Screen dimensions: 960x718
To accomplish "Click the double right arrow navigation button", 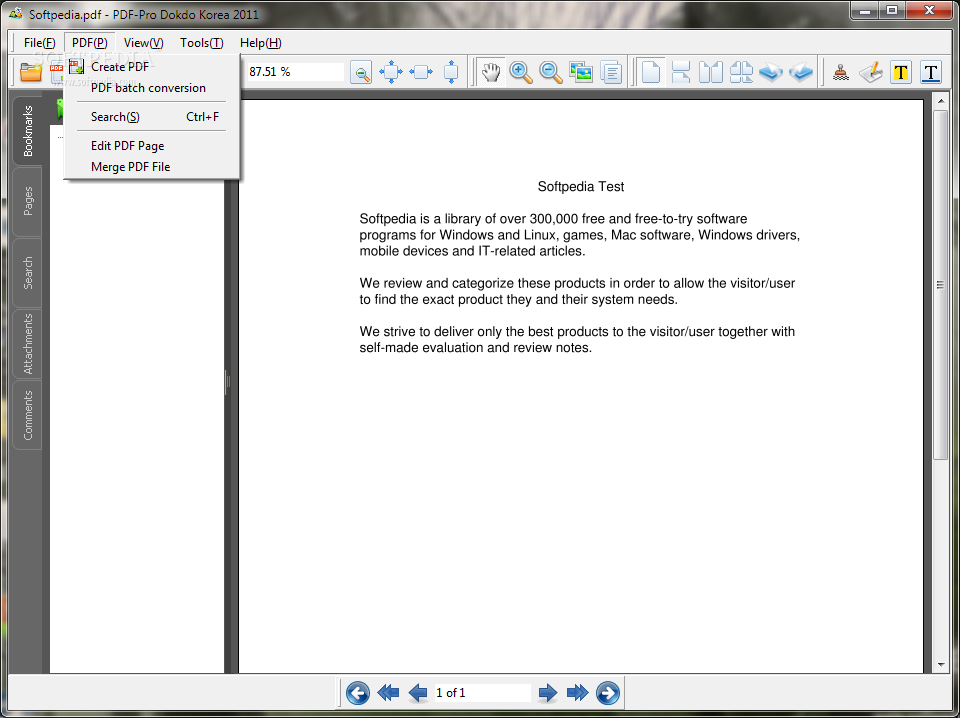I will [577, 693].
